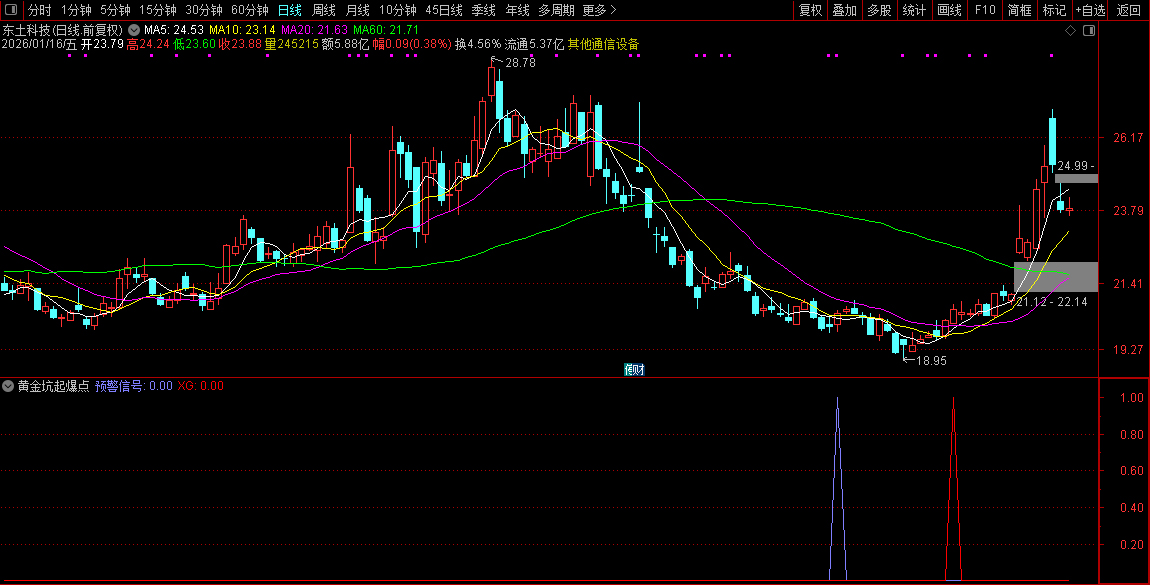Viewport: 1150px width, 585px height.
Task: Switch to the 月线 monthly chart
Action: (x=357, y=10)
